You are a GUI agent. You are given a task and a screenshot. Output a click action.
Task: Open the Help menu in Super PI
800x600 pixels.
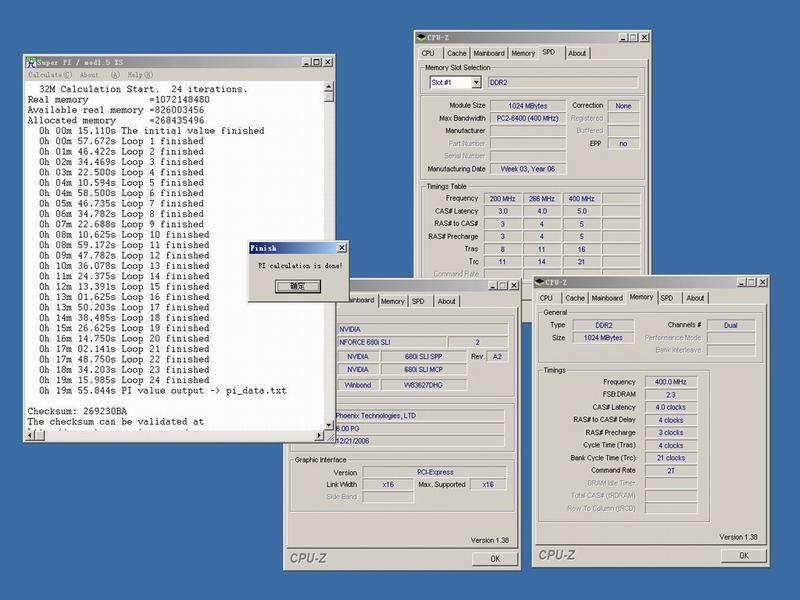pos(139,75)
